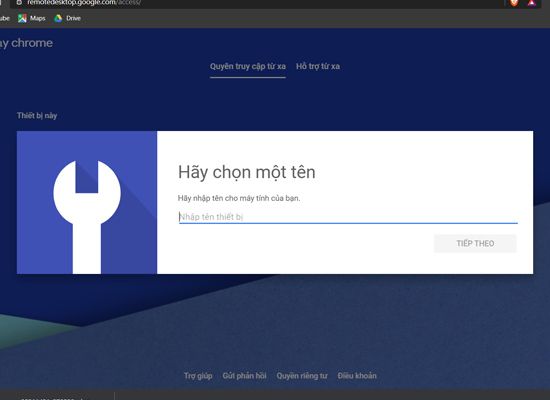The image size is (550, 400).
Task: Switch to the 'Quyền truy cập từ xa' tab
Action: (x=248, y=66)
